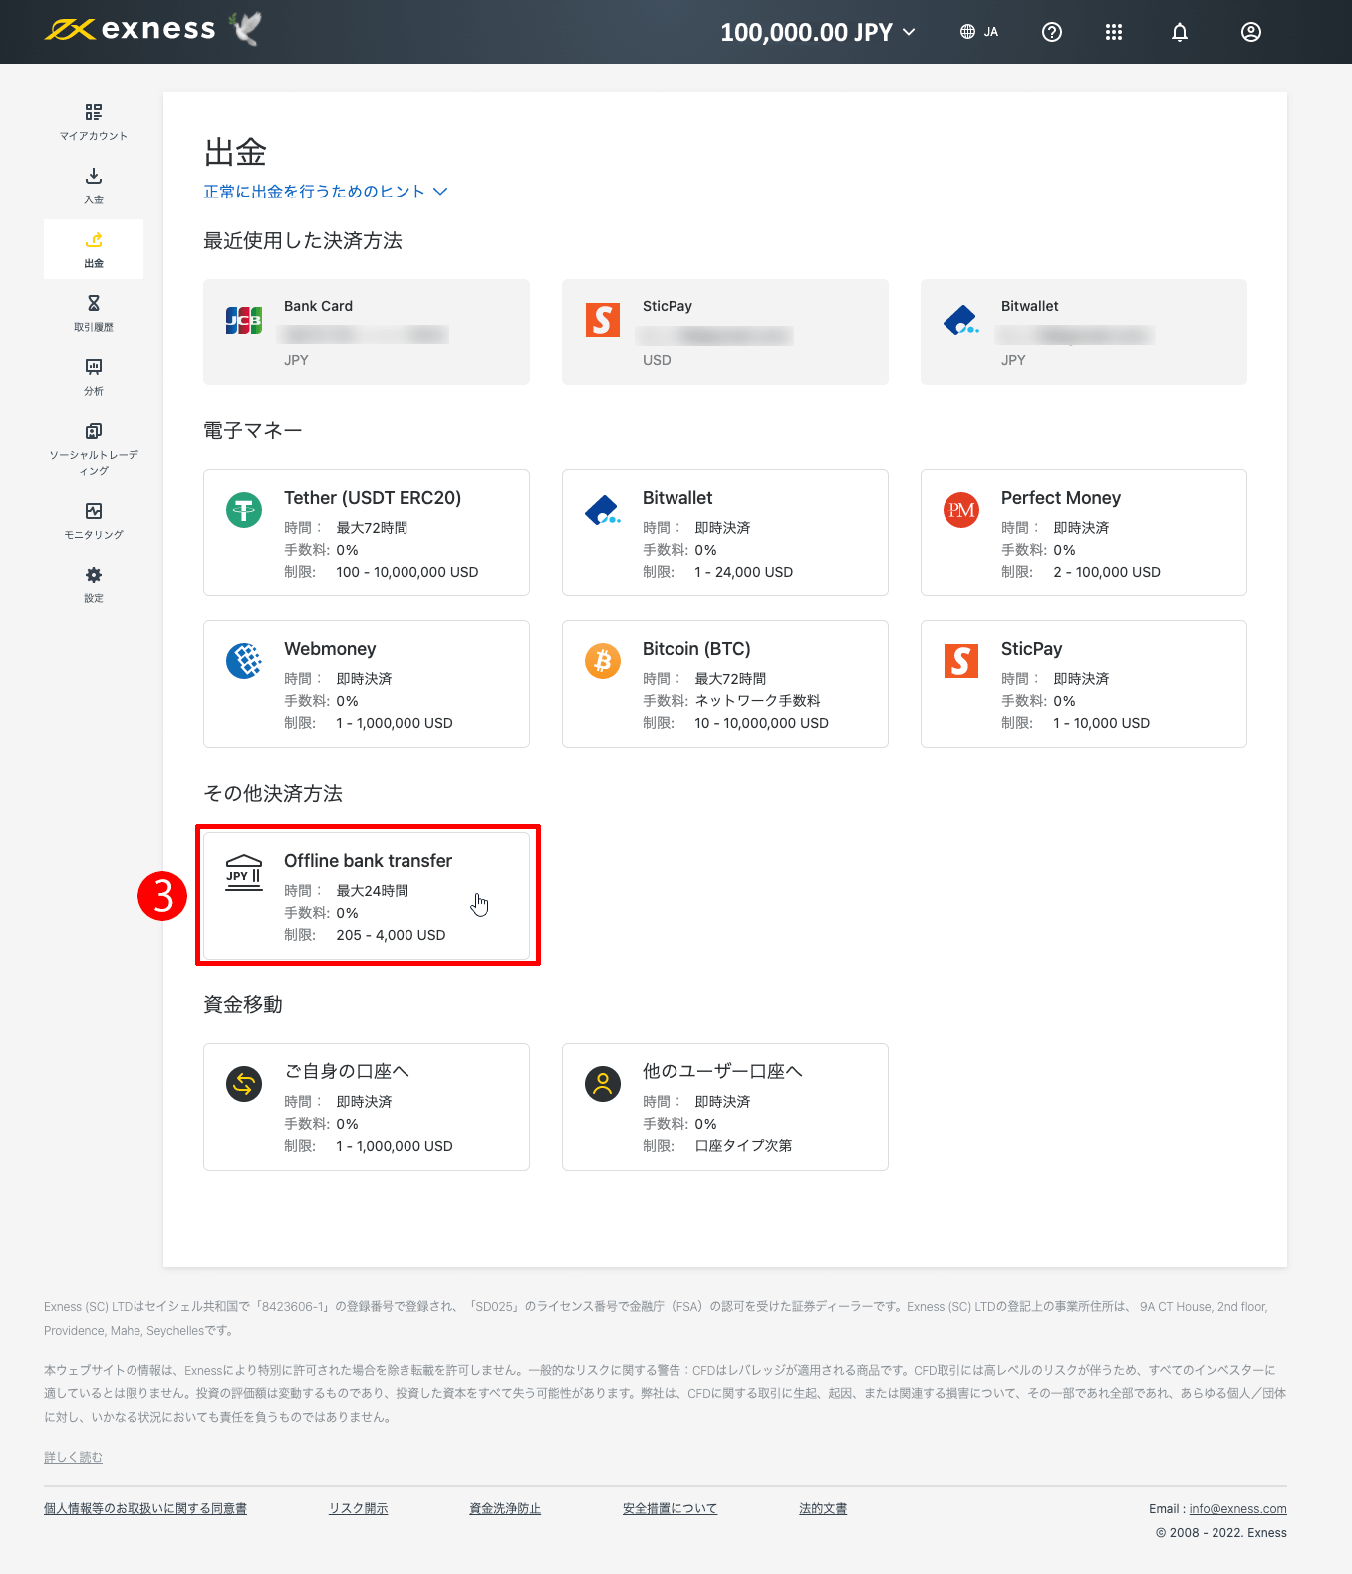
Task: Open the 100,000.00 JPY balance dropdown
Action: tap(818, 32)
